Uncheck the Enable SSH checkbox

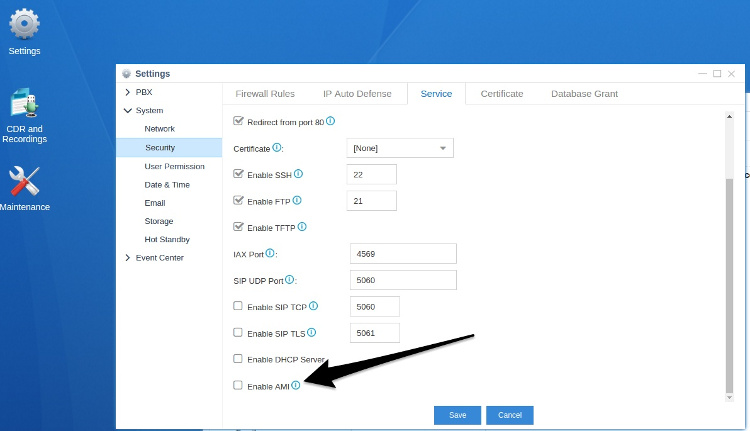pyautogui.click(x=238, y=174)
